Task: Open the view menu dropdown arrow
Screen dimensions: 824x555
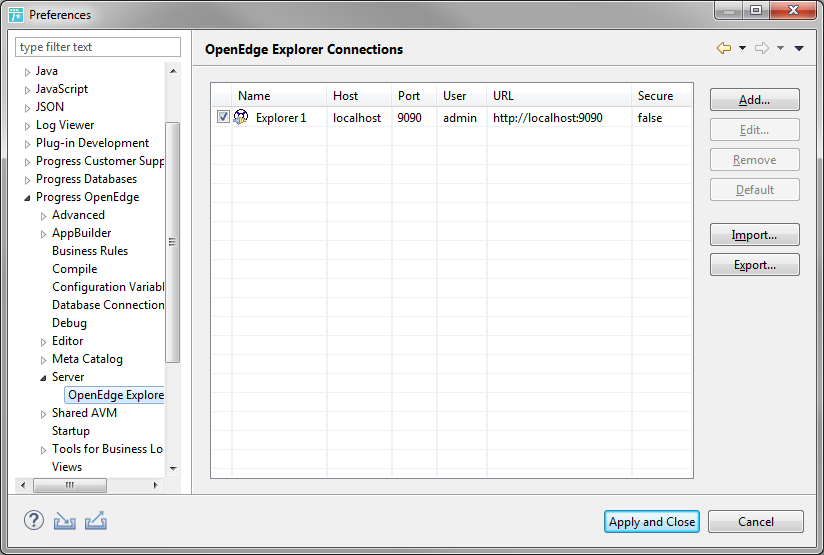Action: point(799,48)
